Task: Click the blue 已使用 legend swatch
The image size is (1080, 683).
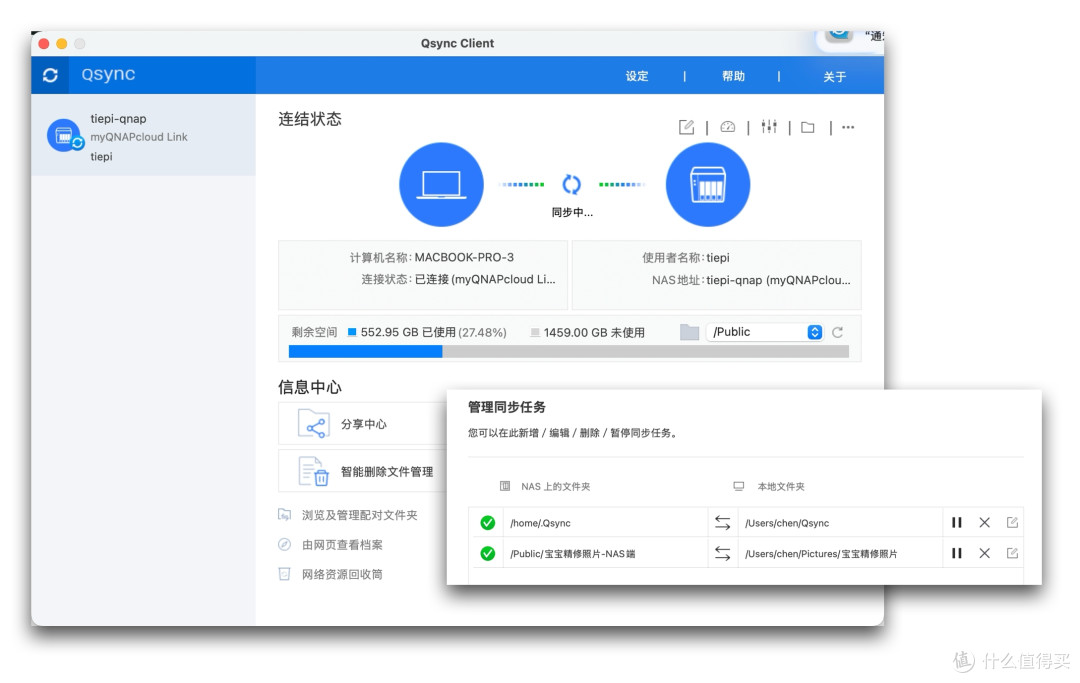Action: [x=352, y=332]
